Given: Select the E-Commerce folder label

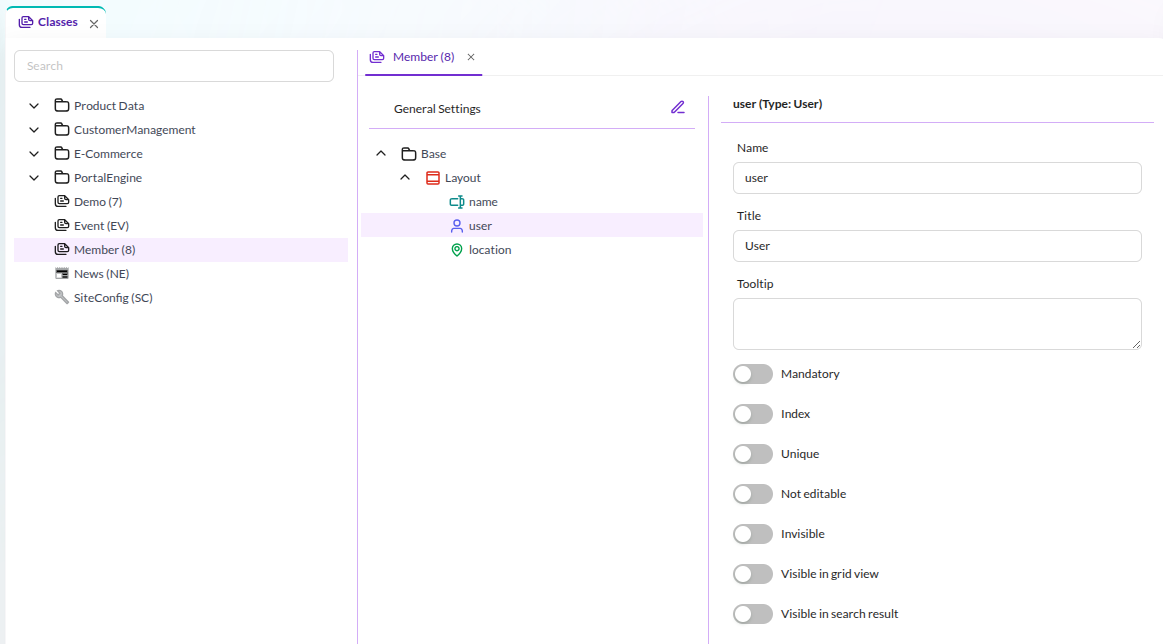Looking at the screenshot, I should click(x=108, y=154).
